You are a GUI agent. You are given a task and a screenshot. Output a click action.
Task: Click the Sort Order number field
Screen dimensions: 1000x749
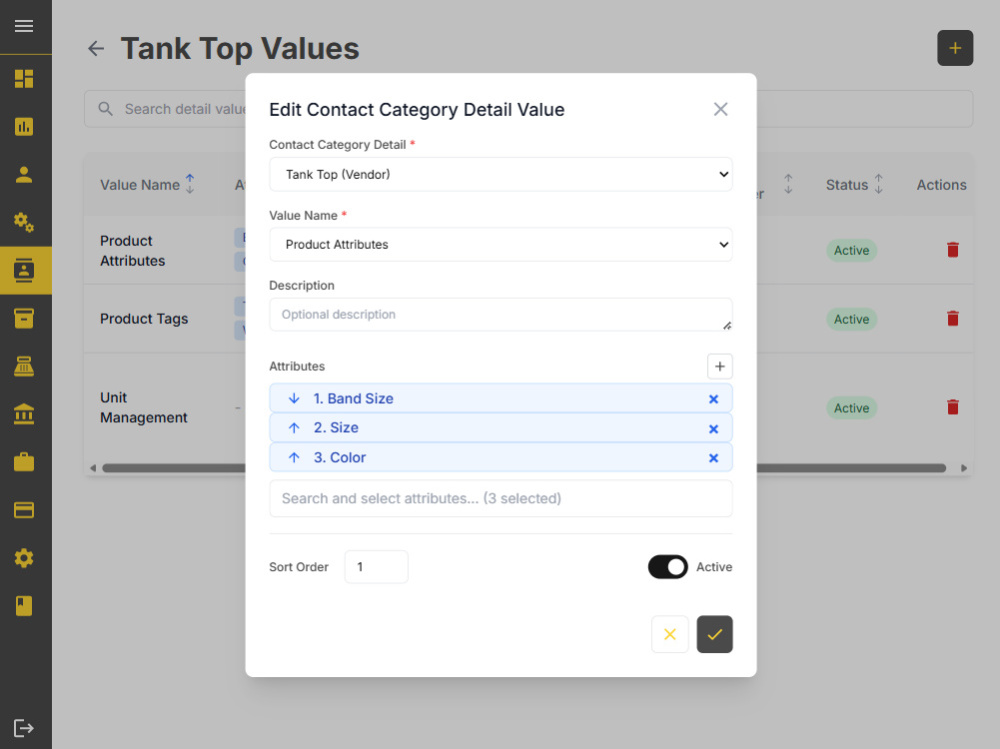[x=376, y=567]
